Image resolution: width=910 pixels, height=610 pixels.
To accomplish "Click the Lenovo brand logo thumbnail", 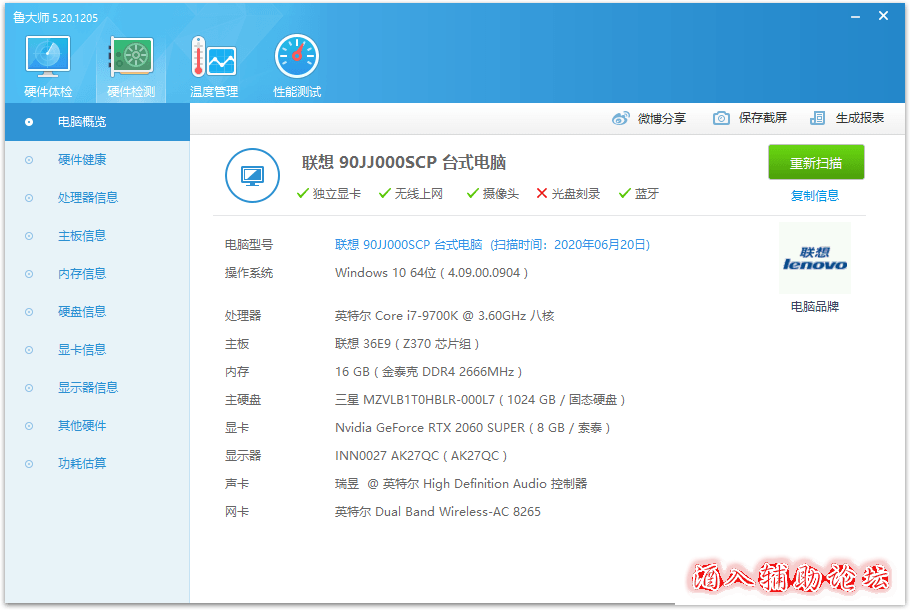I will (x=814, y=258).
